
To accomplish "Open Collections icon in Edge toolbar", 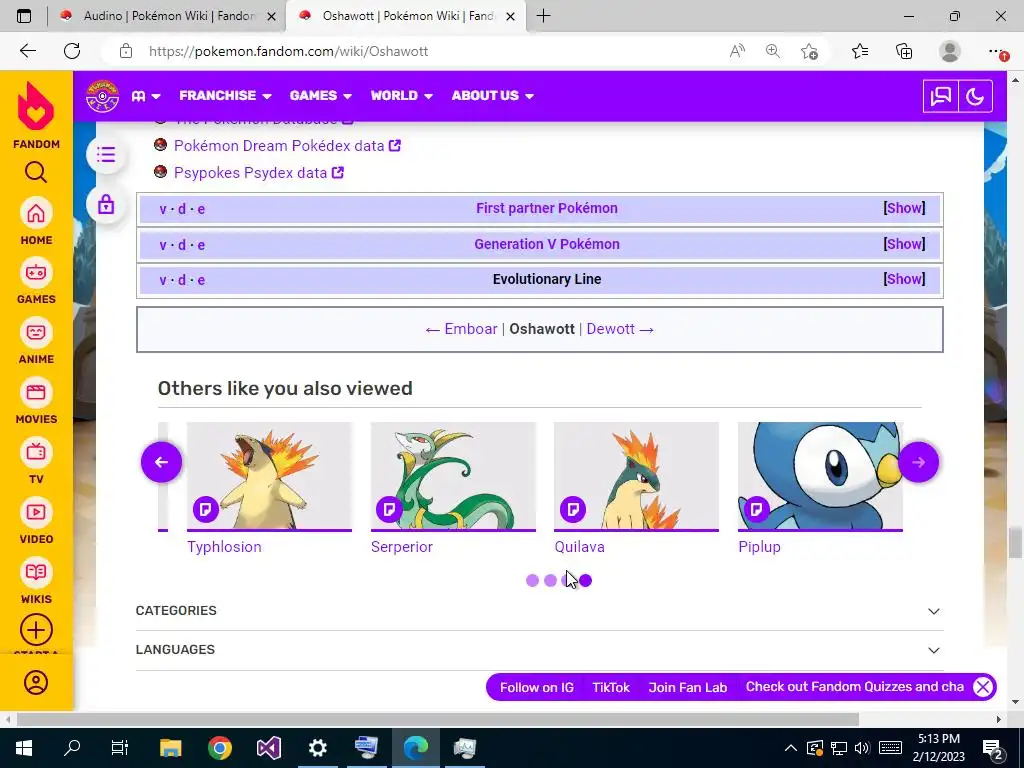I will (x=904, y=51).
